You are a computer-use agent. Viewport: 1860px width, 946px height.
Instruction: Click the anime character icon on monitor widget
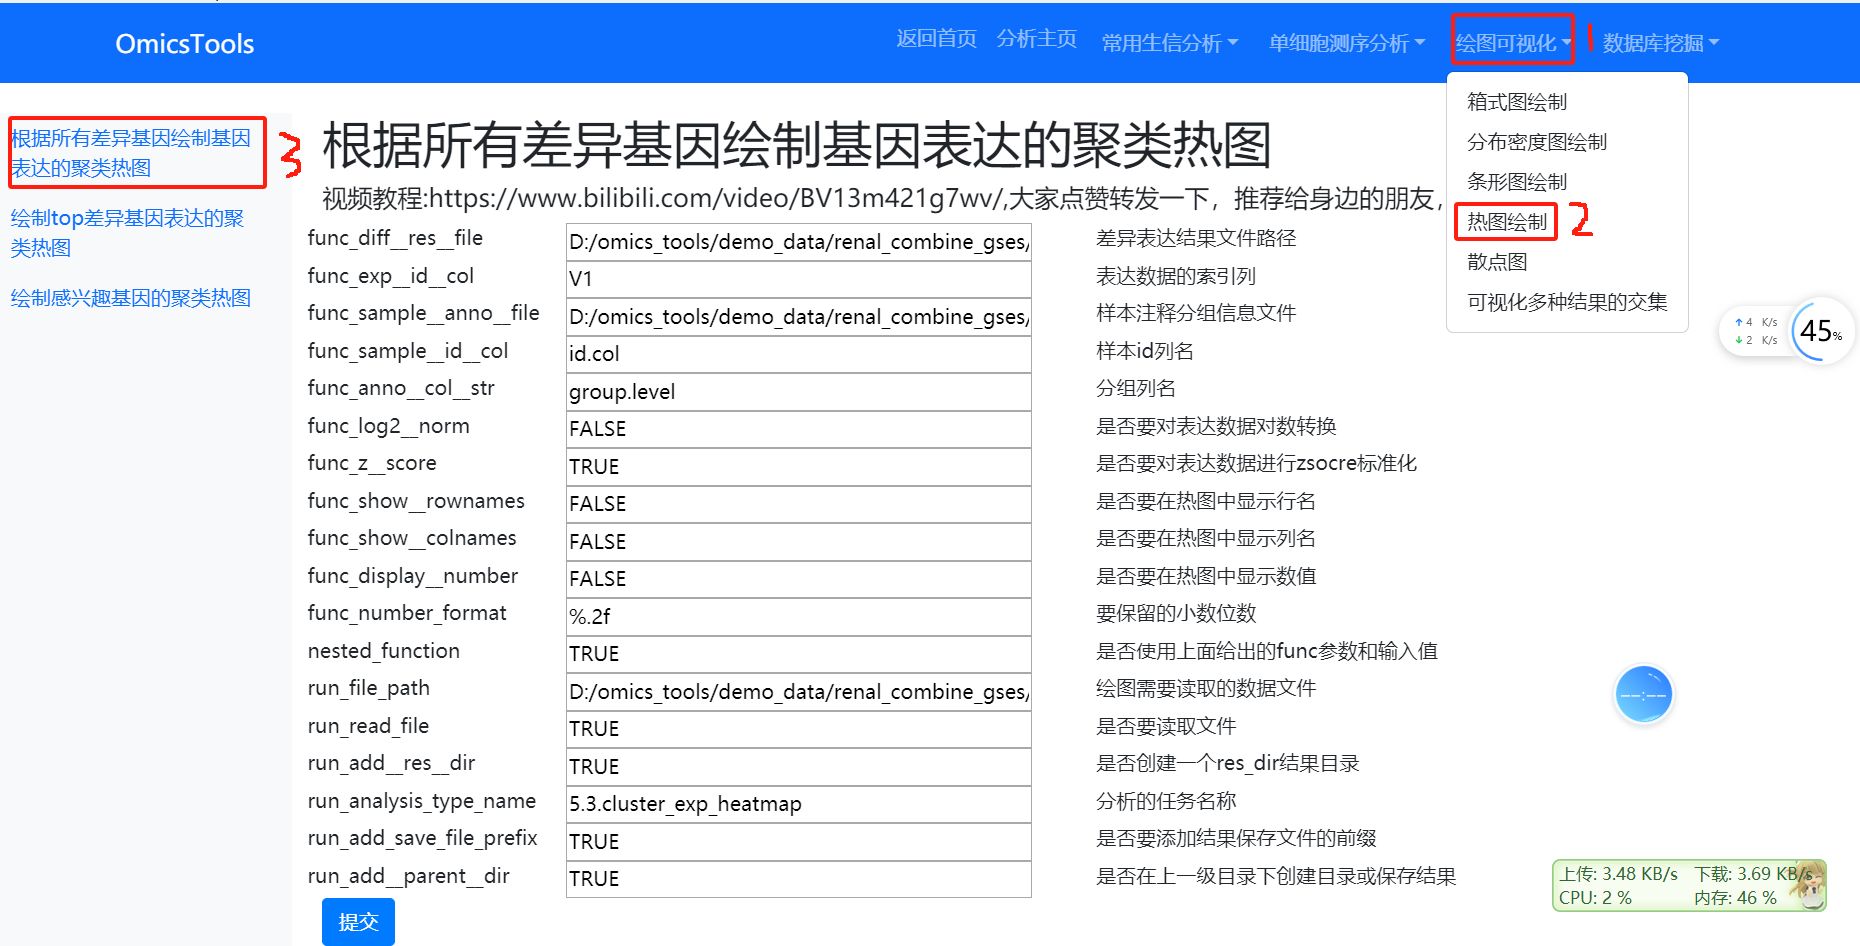[1808, 884]
